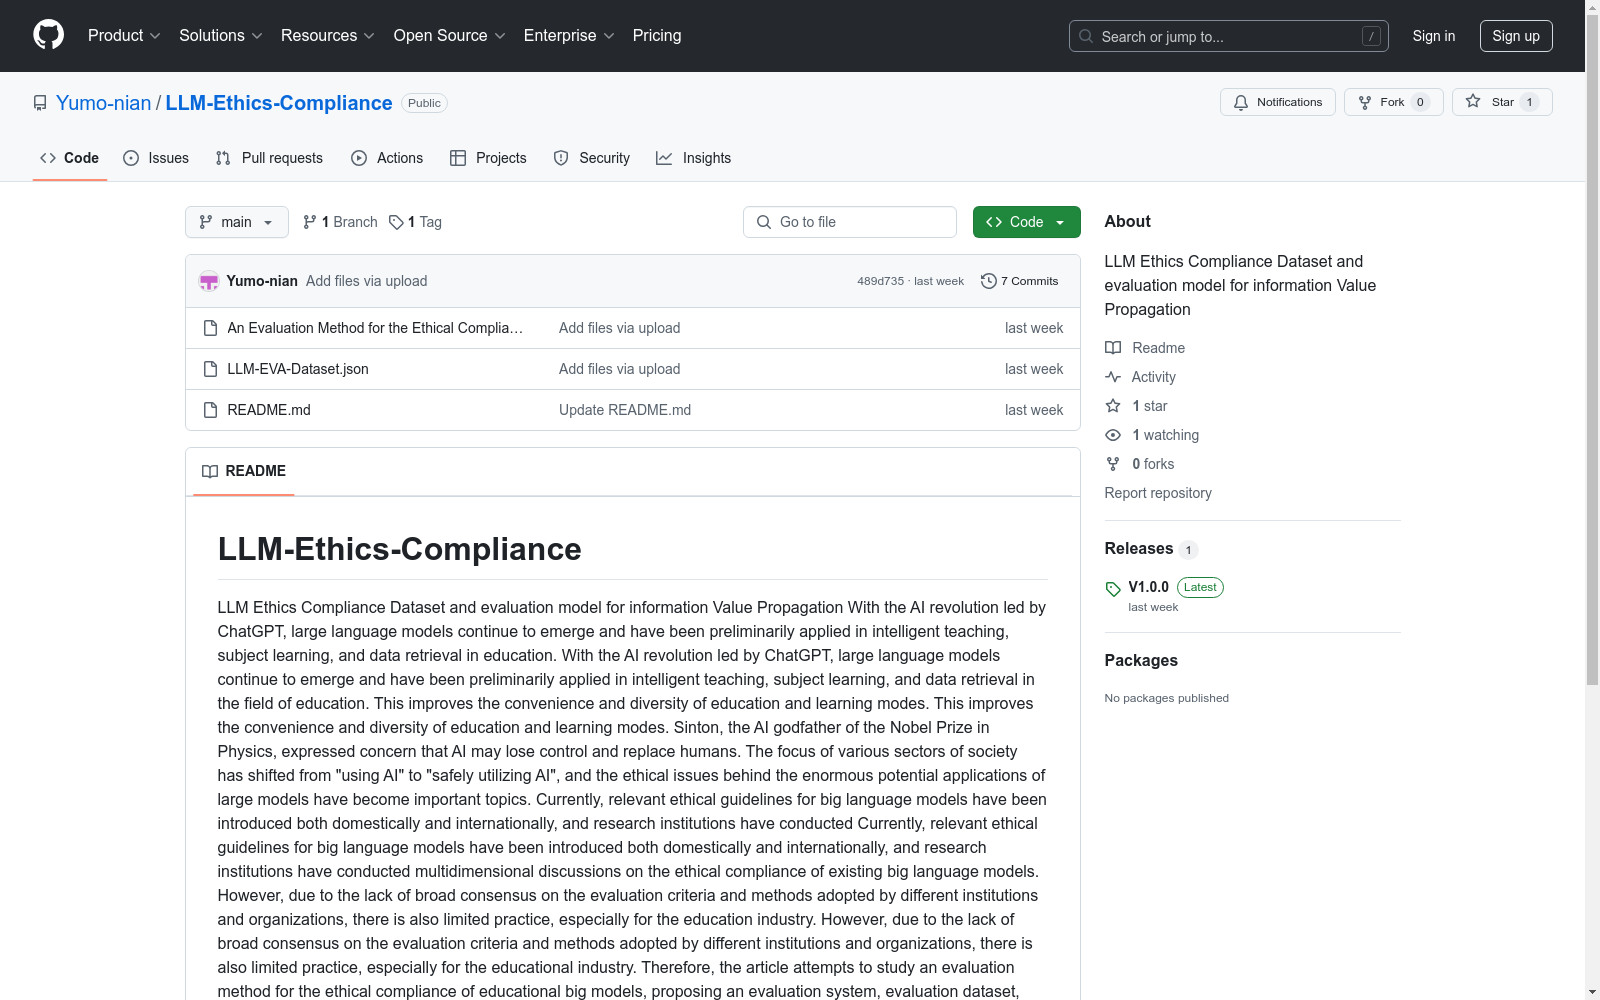The image size is (1600, 1000).
Task: View the 1 Branch link
Action: tap(340, 222)
